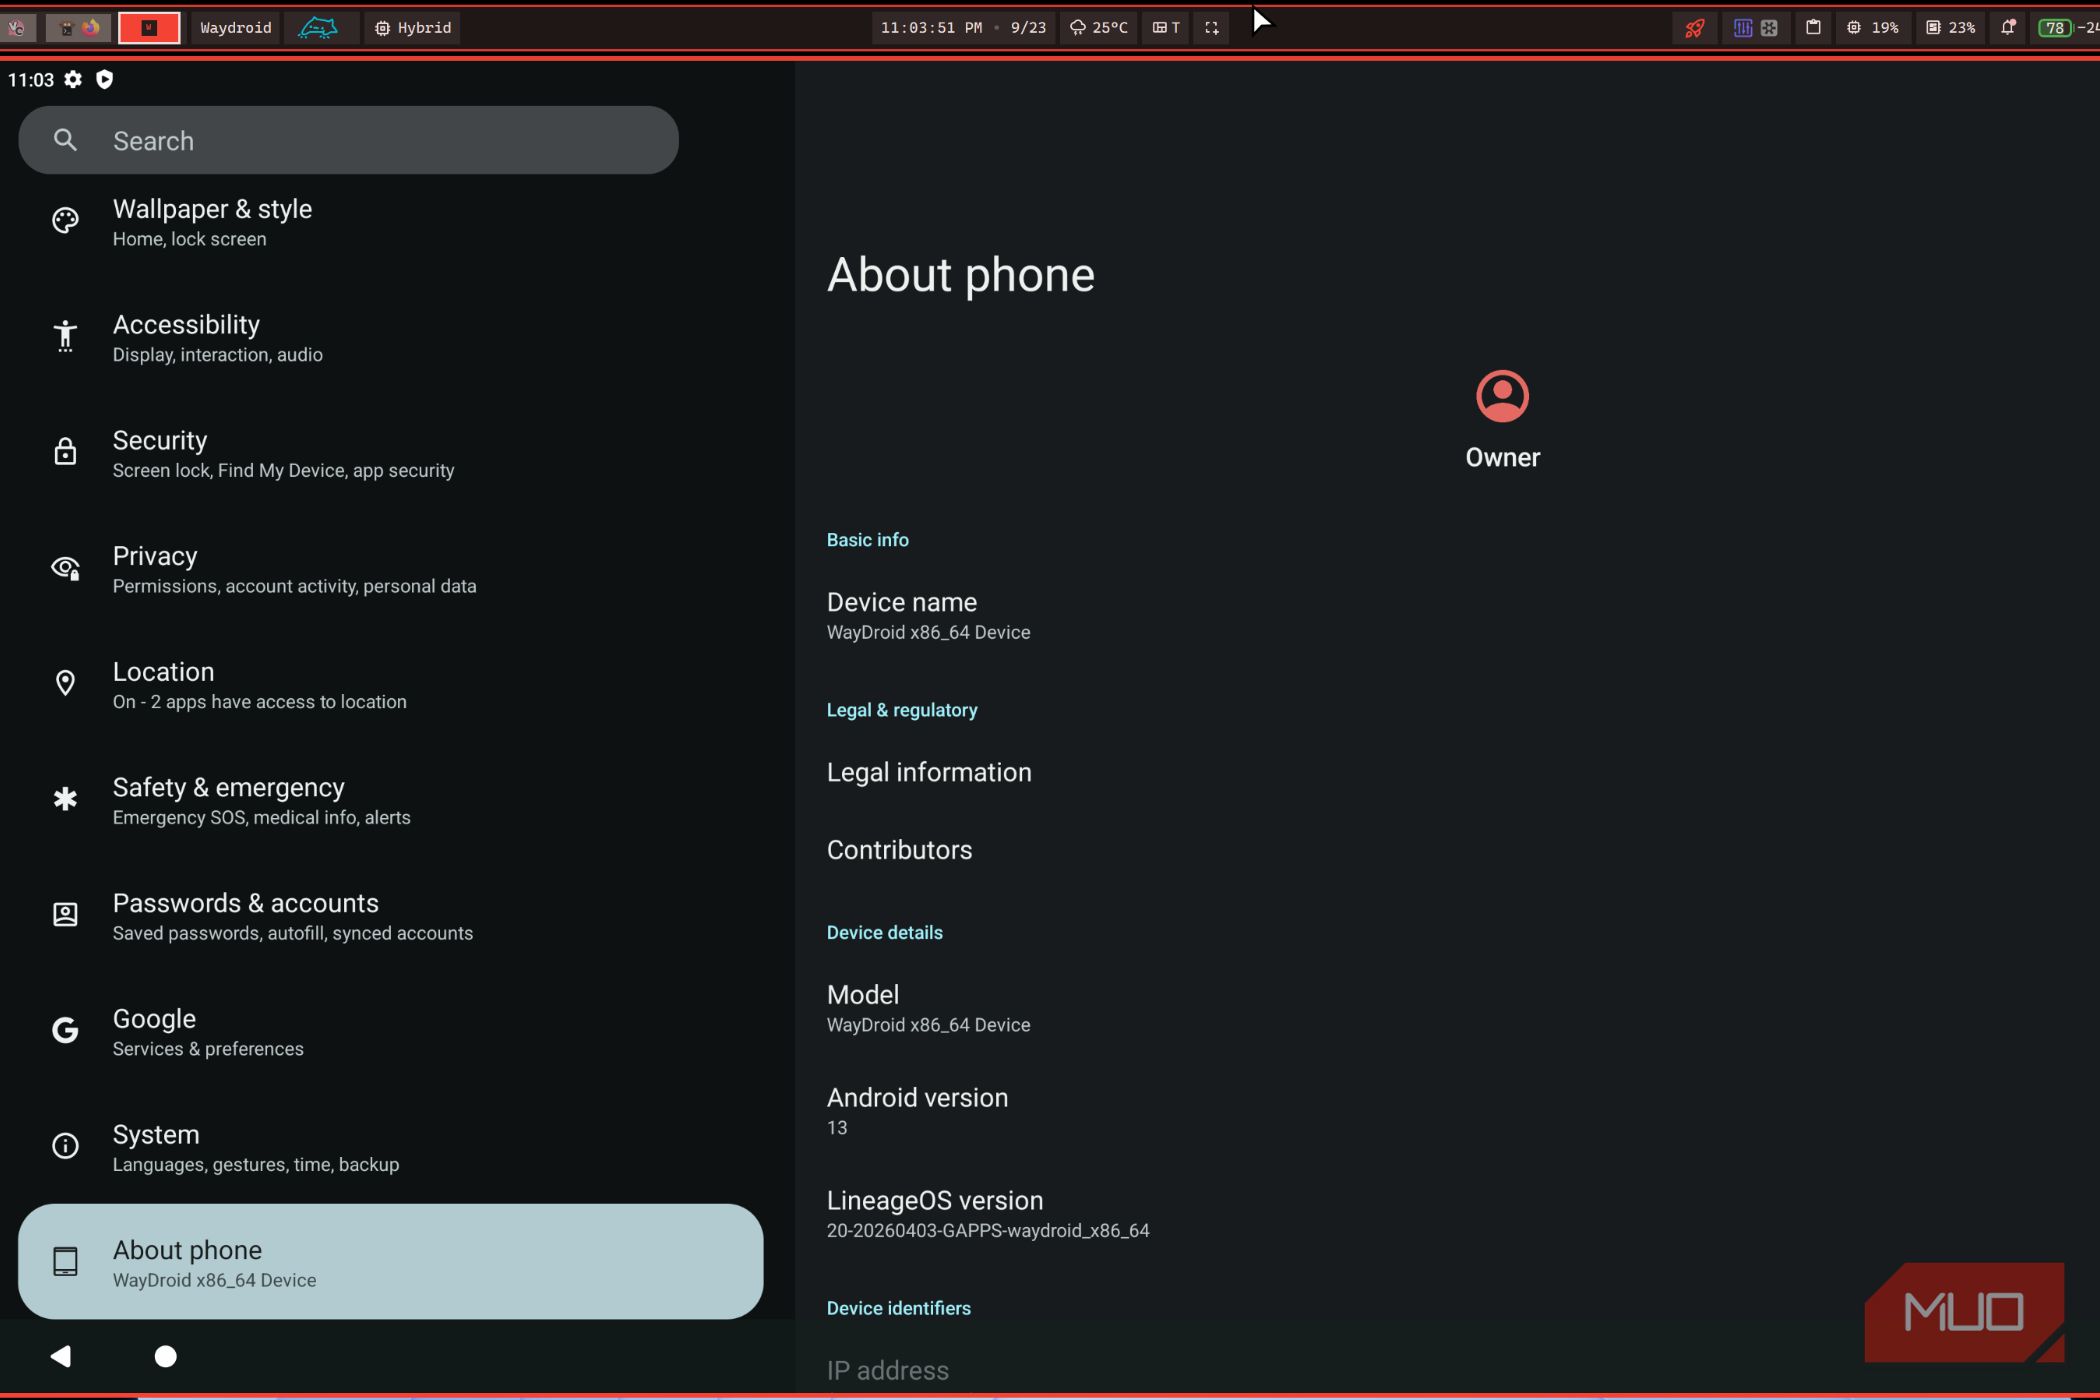Click the settings gear in Android status bar

pyautogui.click(x=73, y=80)
